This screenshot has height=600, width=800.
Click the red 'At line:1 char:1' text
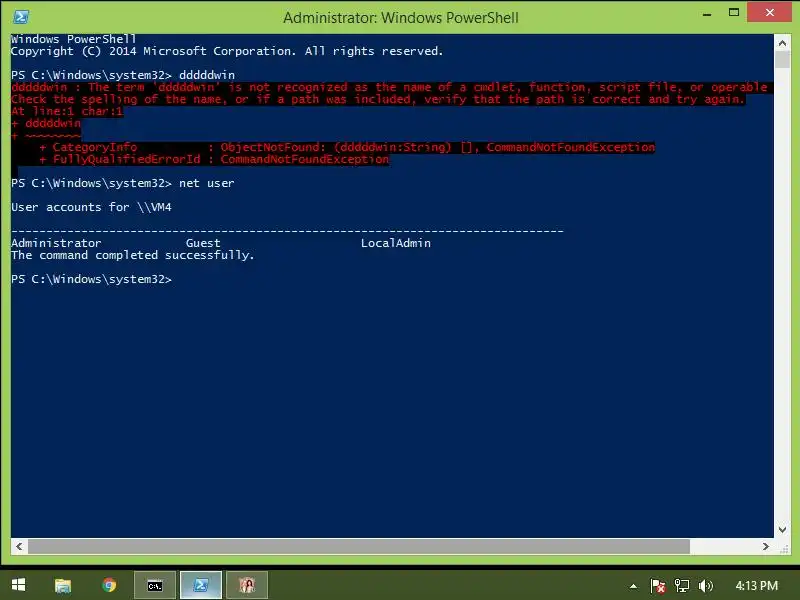[x=67, y=111]
